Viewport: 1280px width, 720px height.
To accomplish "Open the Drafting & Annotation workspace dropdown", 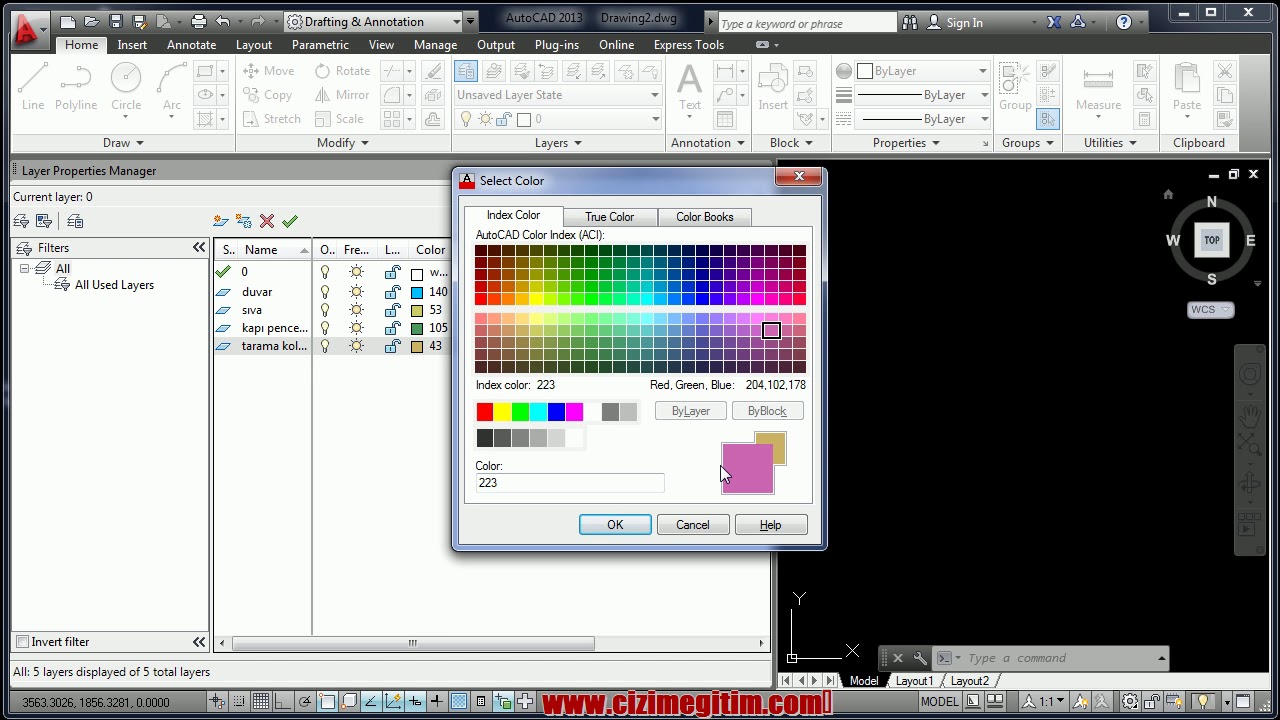I will click(373, 21).
